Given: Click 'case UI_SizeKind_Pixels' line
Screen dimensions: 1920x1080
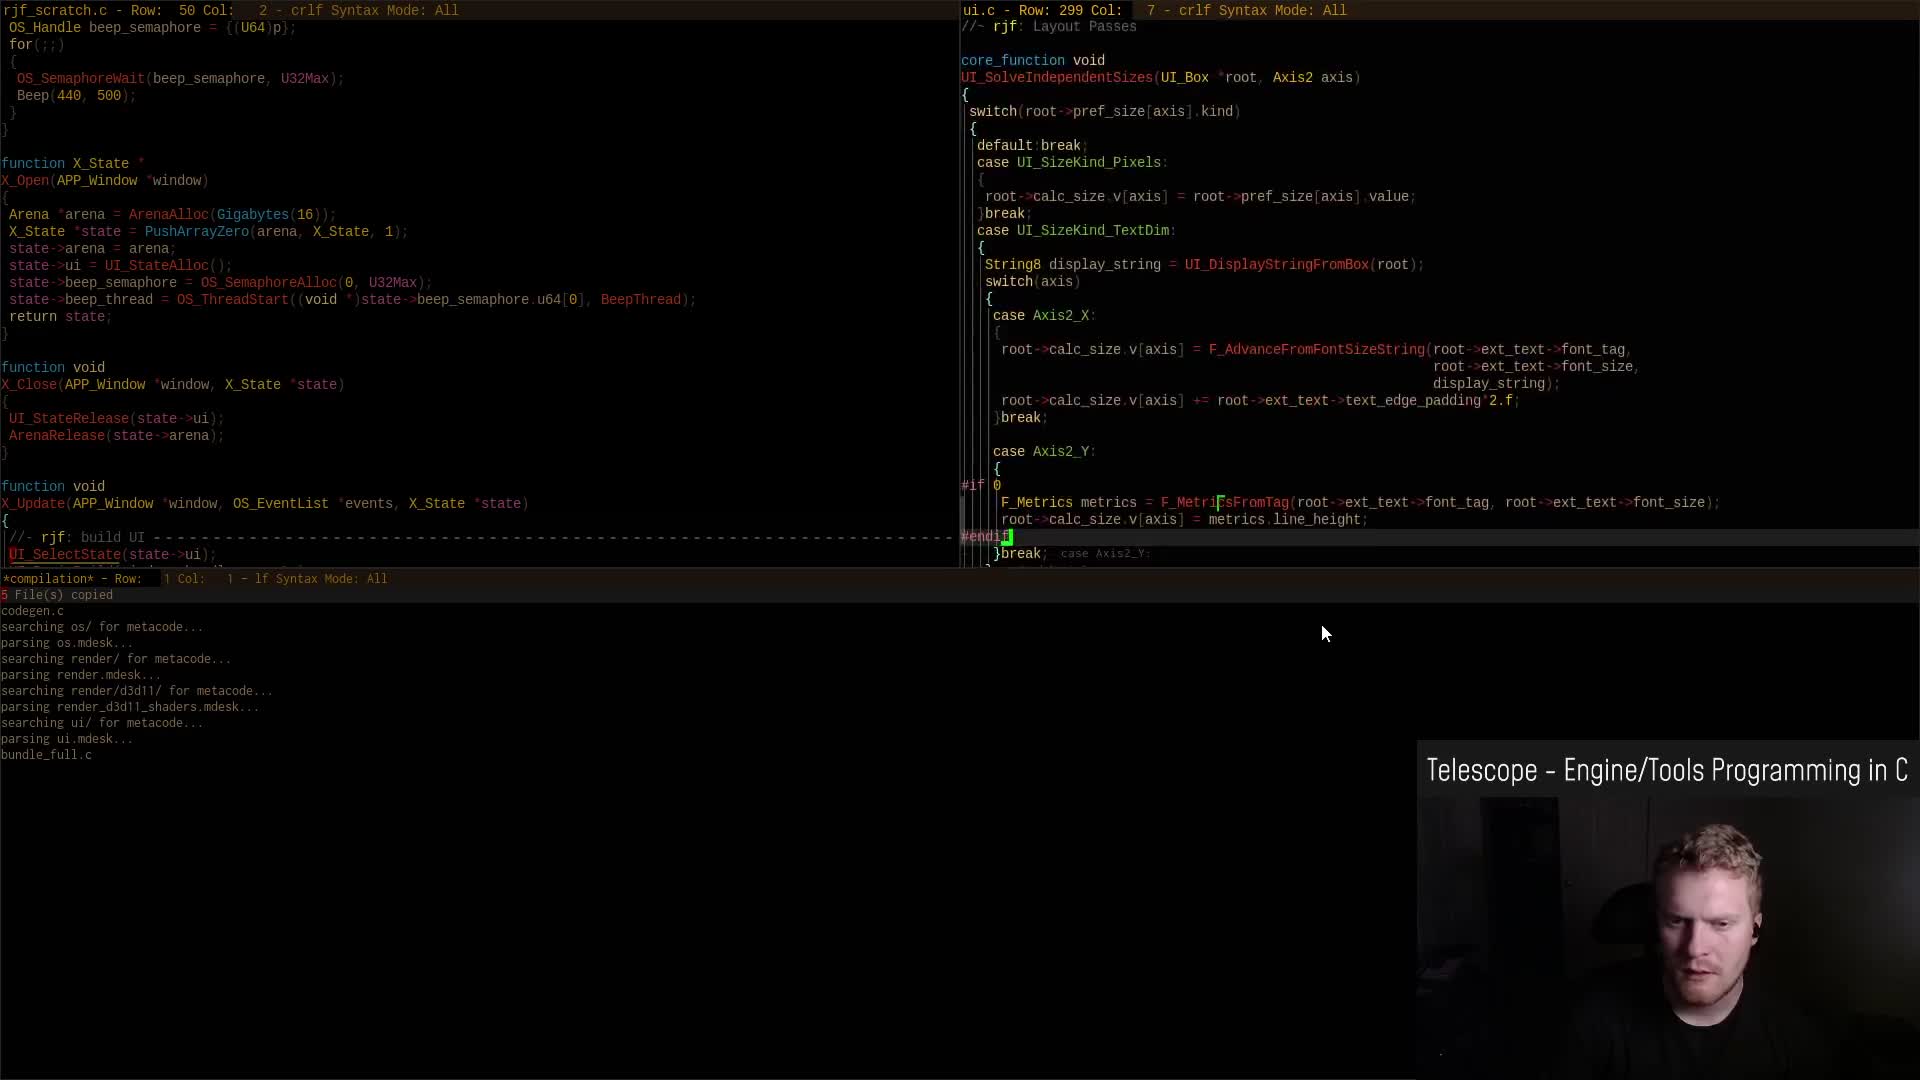Looking at the screenshot, I should pyautogui.click(x=1072, y=162).
